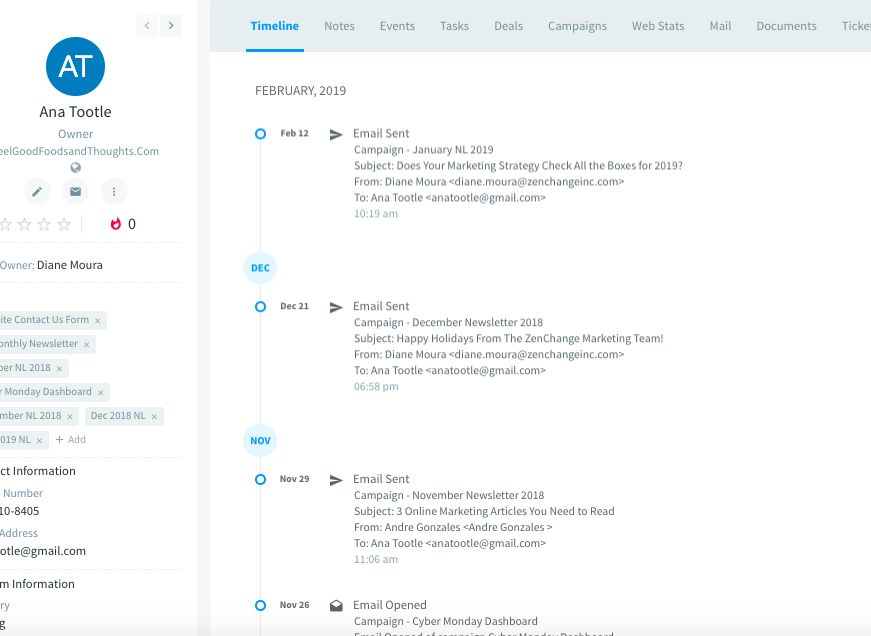Screen dimensions: 871x636
Task: Click the contact name Ana Tootle
Action: (x=76, y=112)
